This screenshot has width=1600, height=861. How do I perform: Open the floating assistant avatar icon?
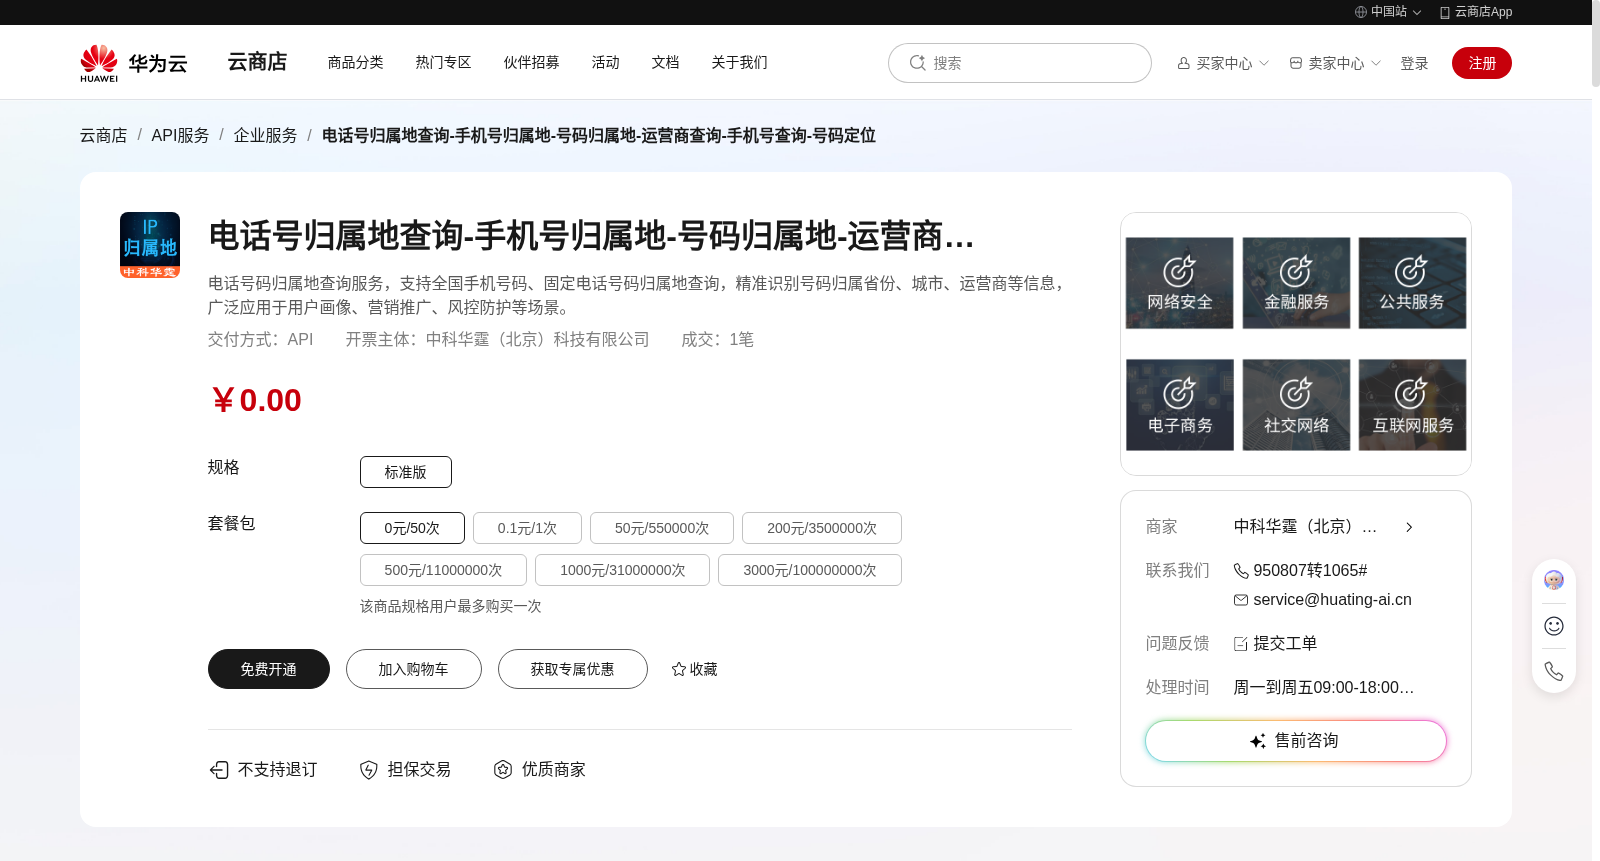(1554, 580)
